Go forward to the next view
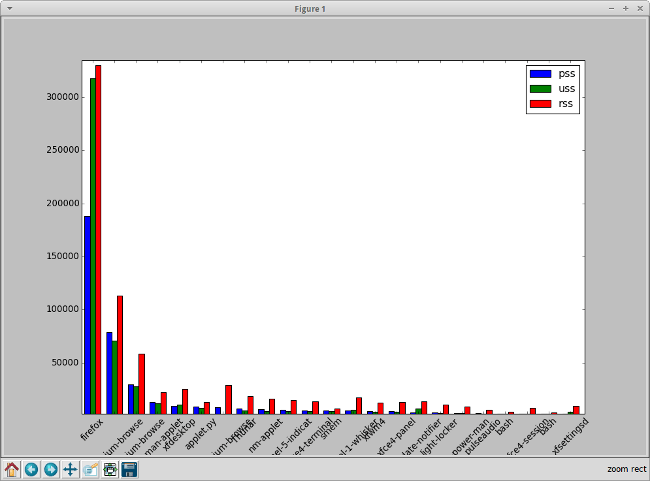 click(x=51, y=469)
